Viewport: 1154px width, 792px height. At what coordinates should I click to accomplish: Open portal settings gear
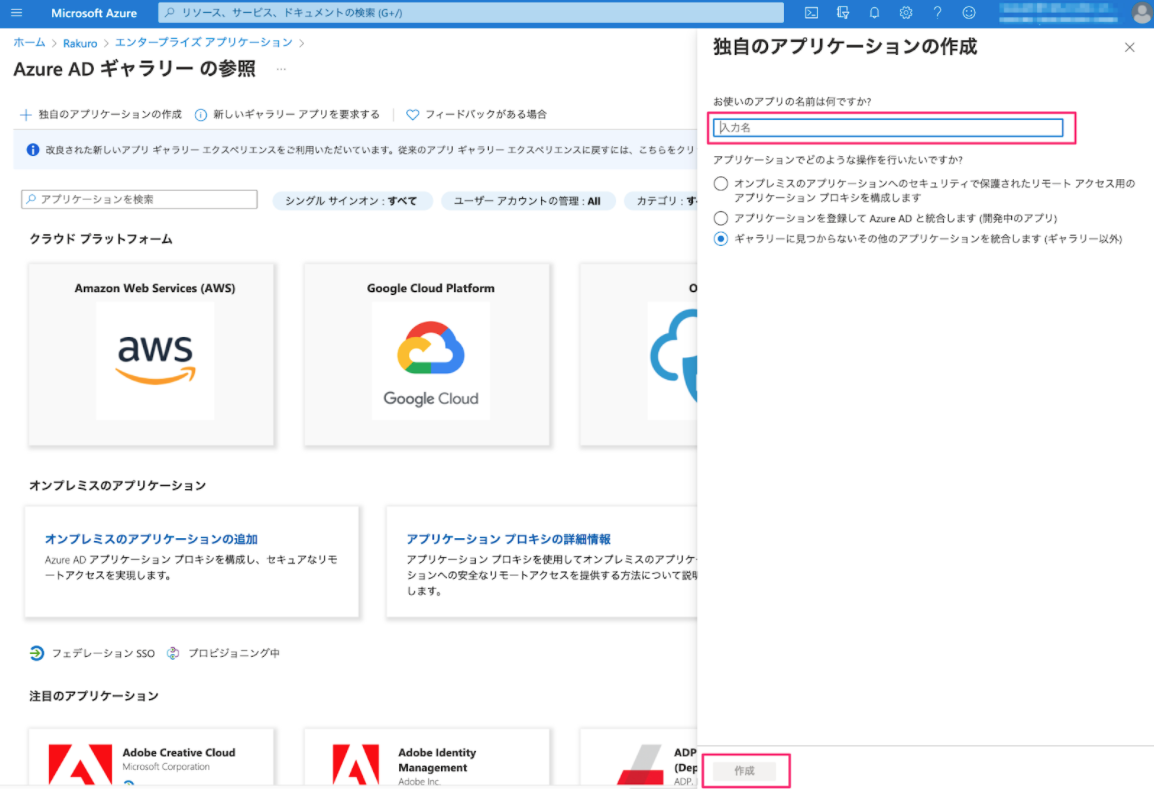pyautogui.click(x=906, y=13)
